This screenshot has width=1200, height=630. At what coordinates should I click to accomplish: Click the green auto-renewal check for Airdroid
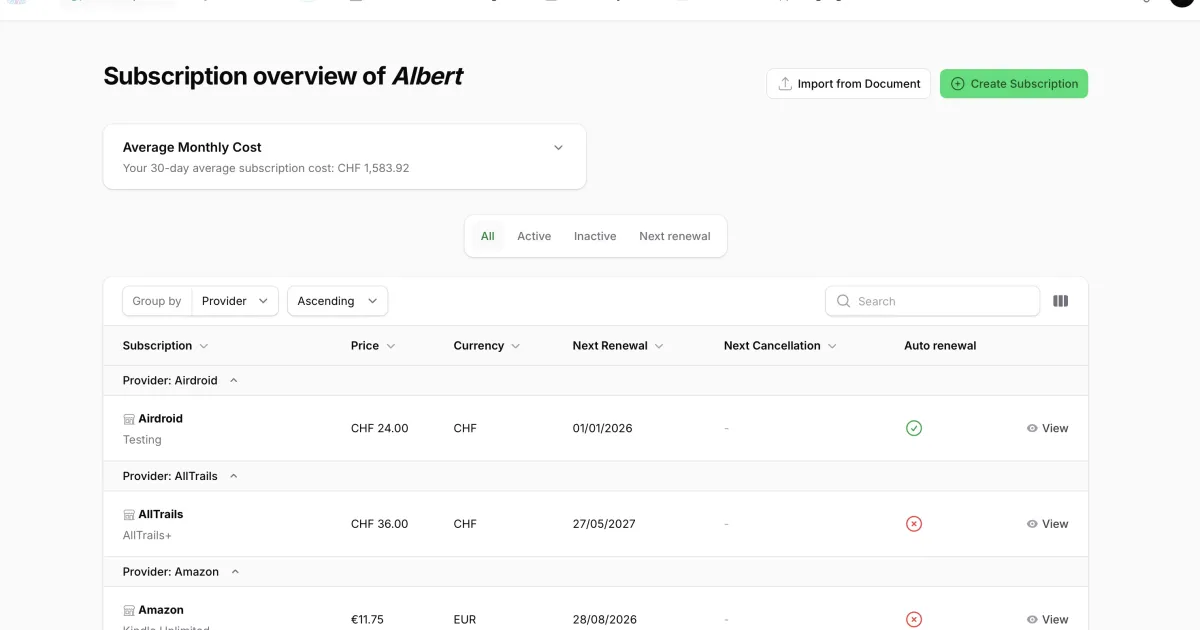coord(914,428)
